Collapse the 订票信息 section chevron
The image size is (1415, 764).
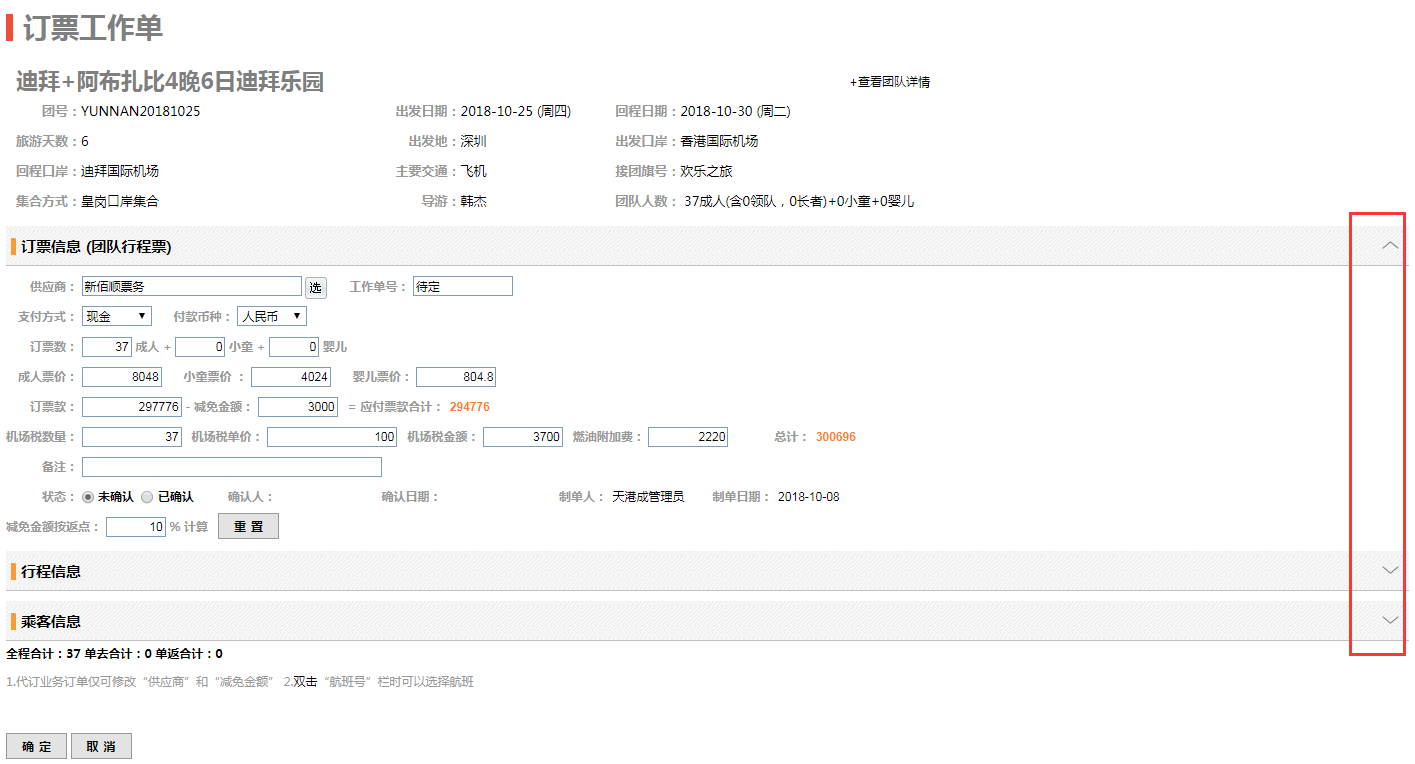click(1389, 245)
